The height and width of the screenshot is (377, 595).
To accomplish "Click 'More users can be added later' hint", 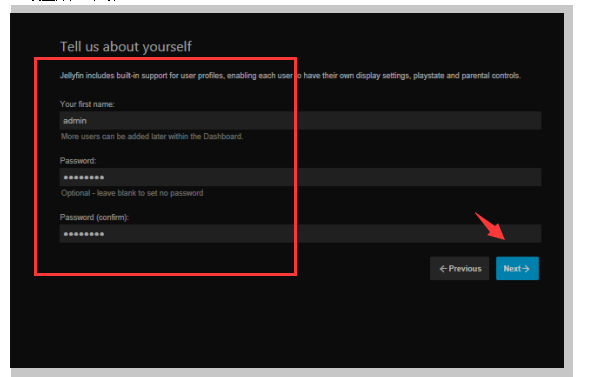I will tap(152, 137).
